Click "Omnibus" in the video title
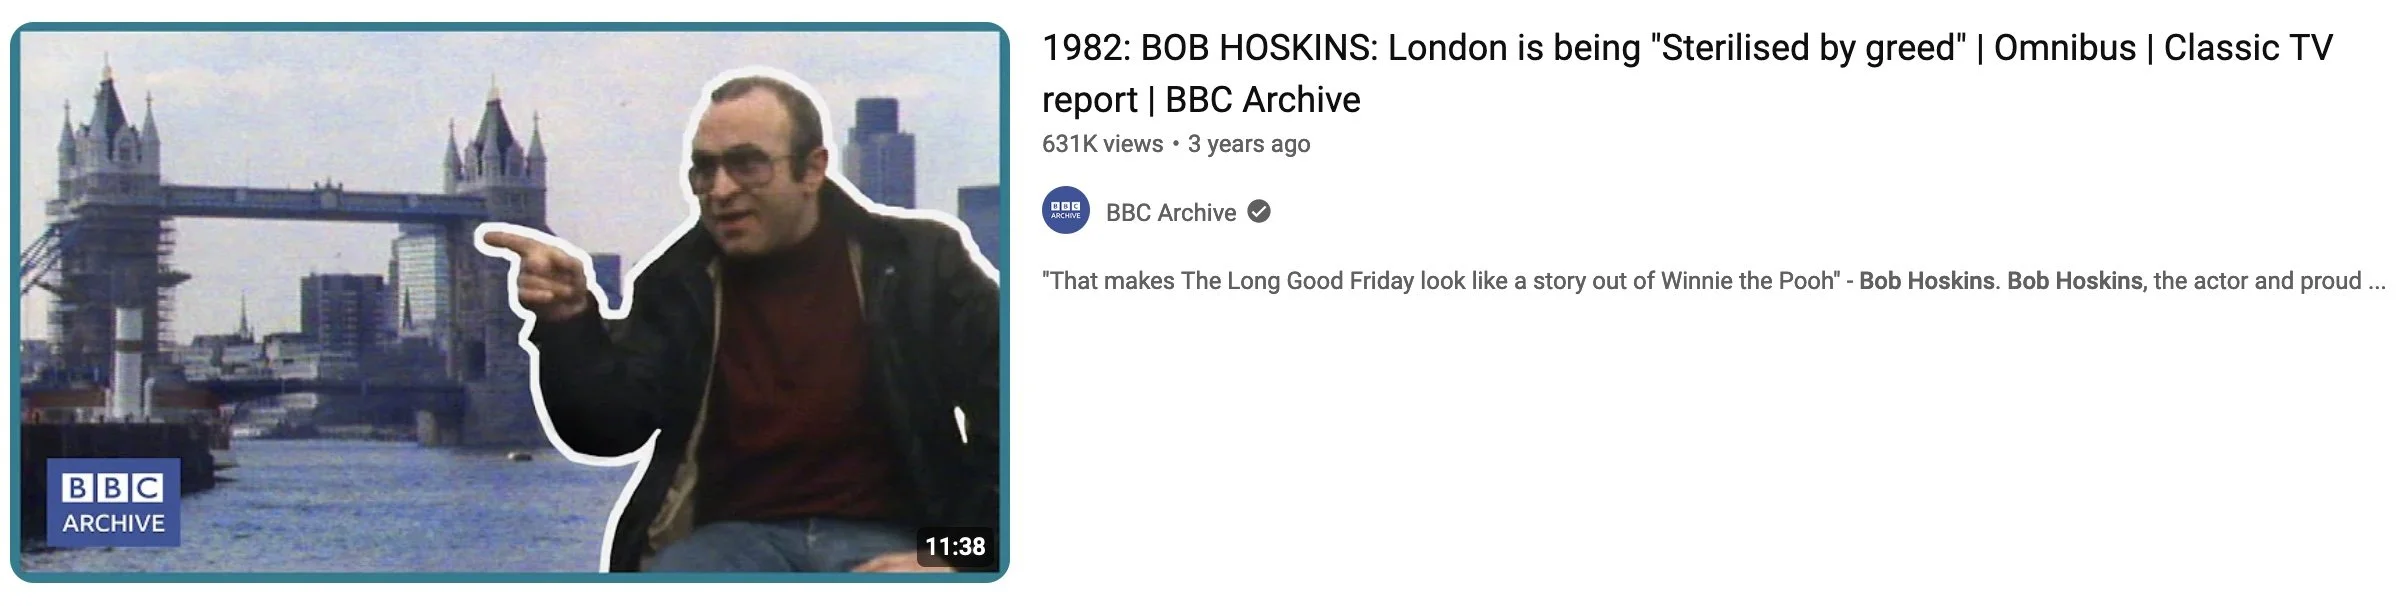 click(2065, 48)
